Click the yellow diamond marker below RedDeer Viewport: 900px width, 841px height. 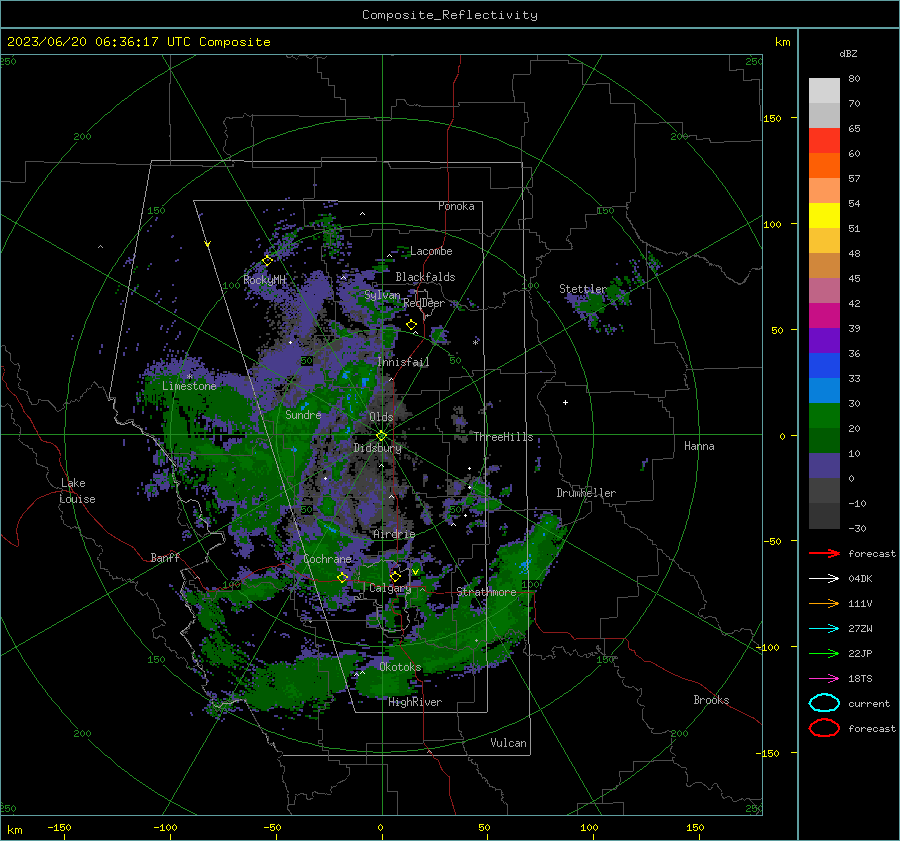point(411,325)
